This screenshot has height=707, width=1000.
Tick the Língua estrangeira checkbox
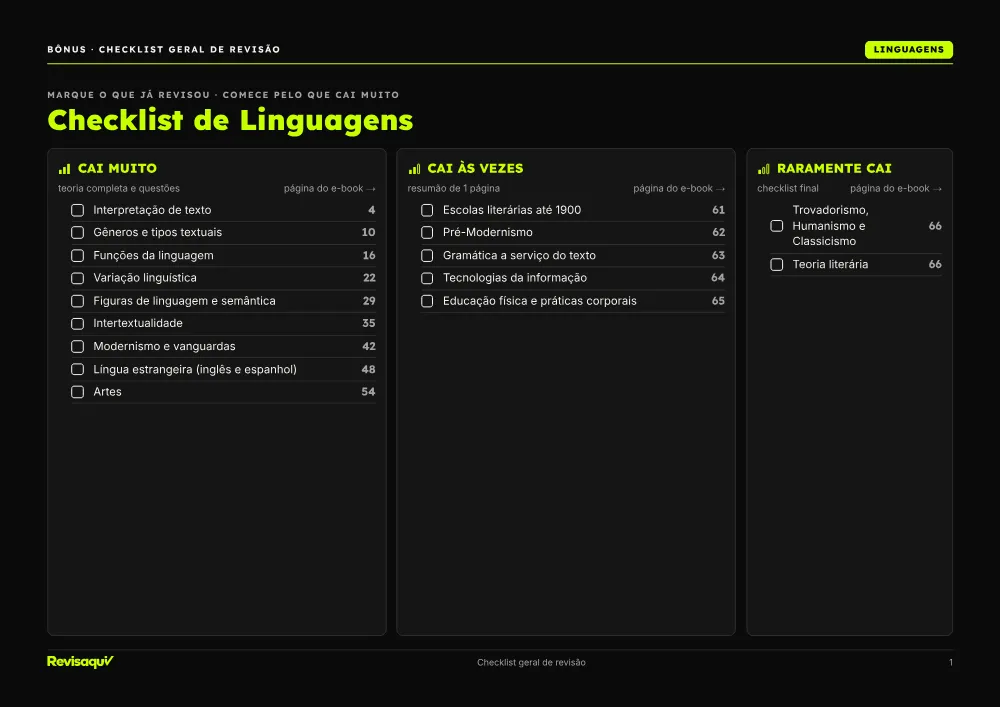click(77, 369)
